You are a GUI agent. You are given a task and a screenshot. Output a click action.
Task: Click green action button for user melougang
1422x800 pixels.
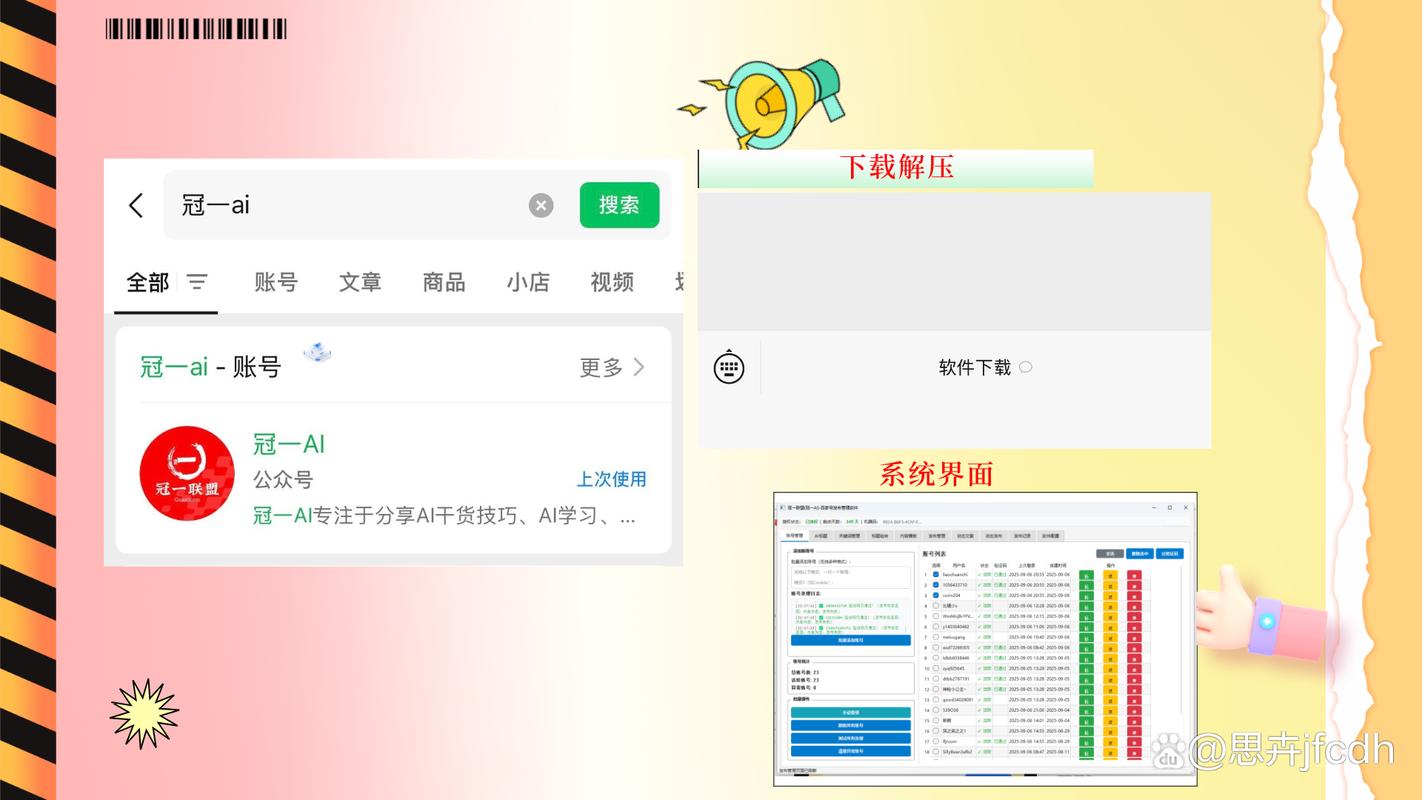point(1087,637)
